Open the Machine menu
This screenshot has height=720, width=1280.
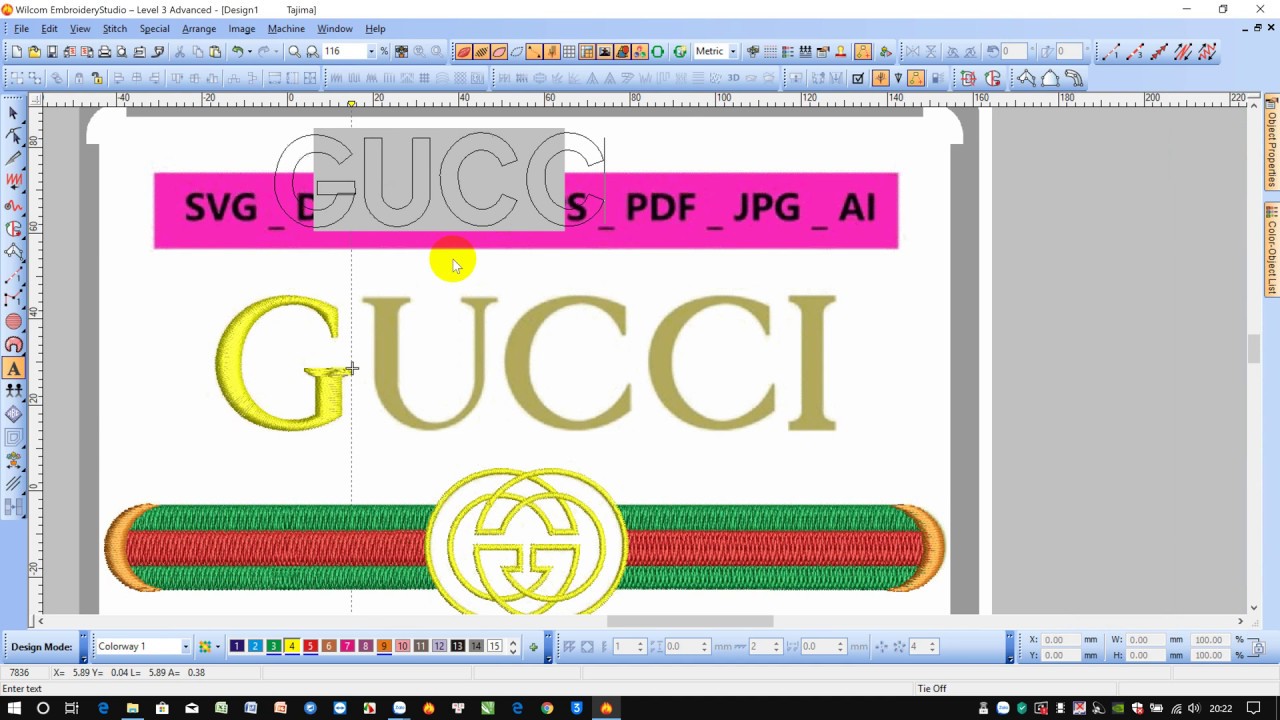286,28
